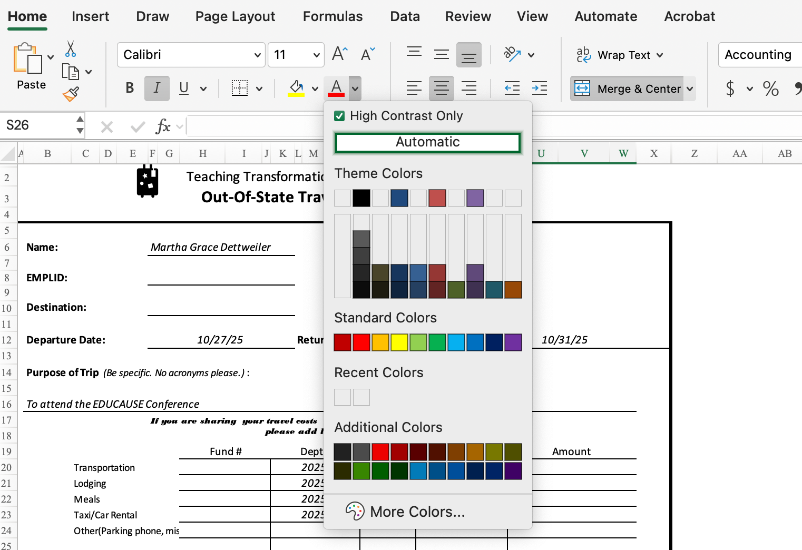The height and width of the screenshot is (550, 802).
Task: Click the Insert Function fx icon
Action: (163, 126)
